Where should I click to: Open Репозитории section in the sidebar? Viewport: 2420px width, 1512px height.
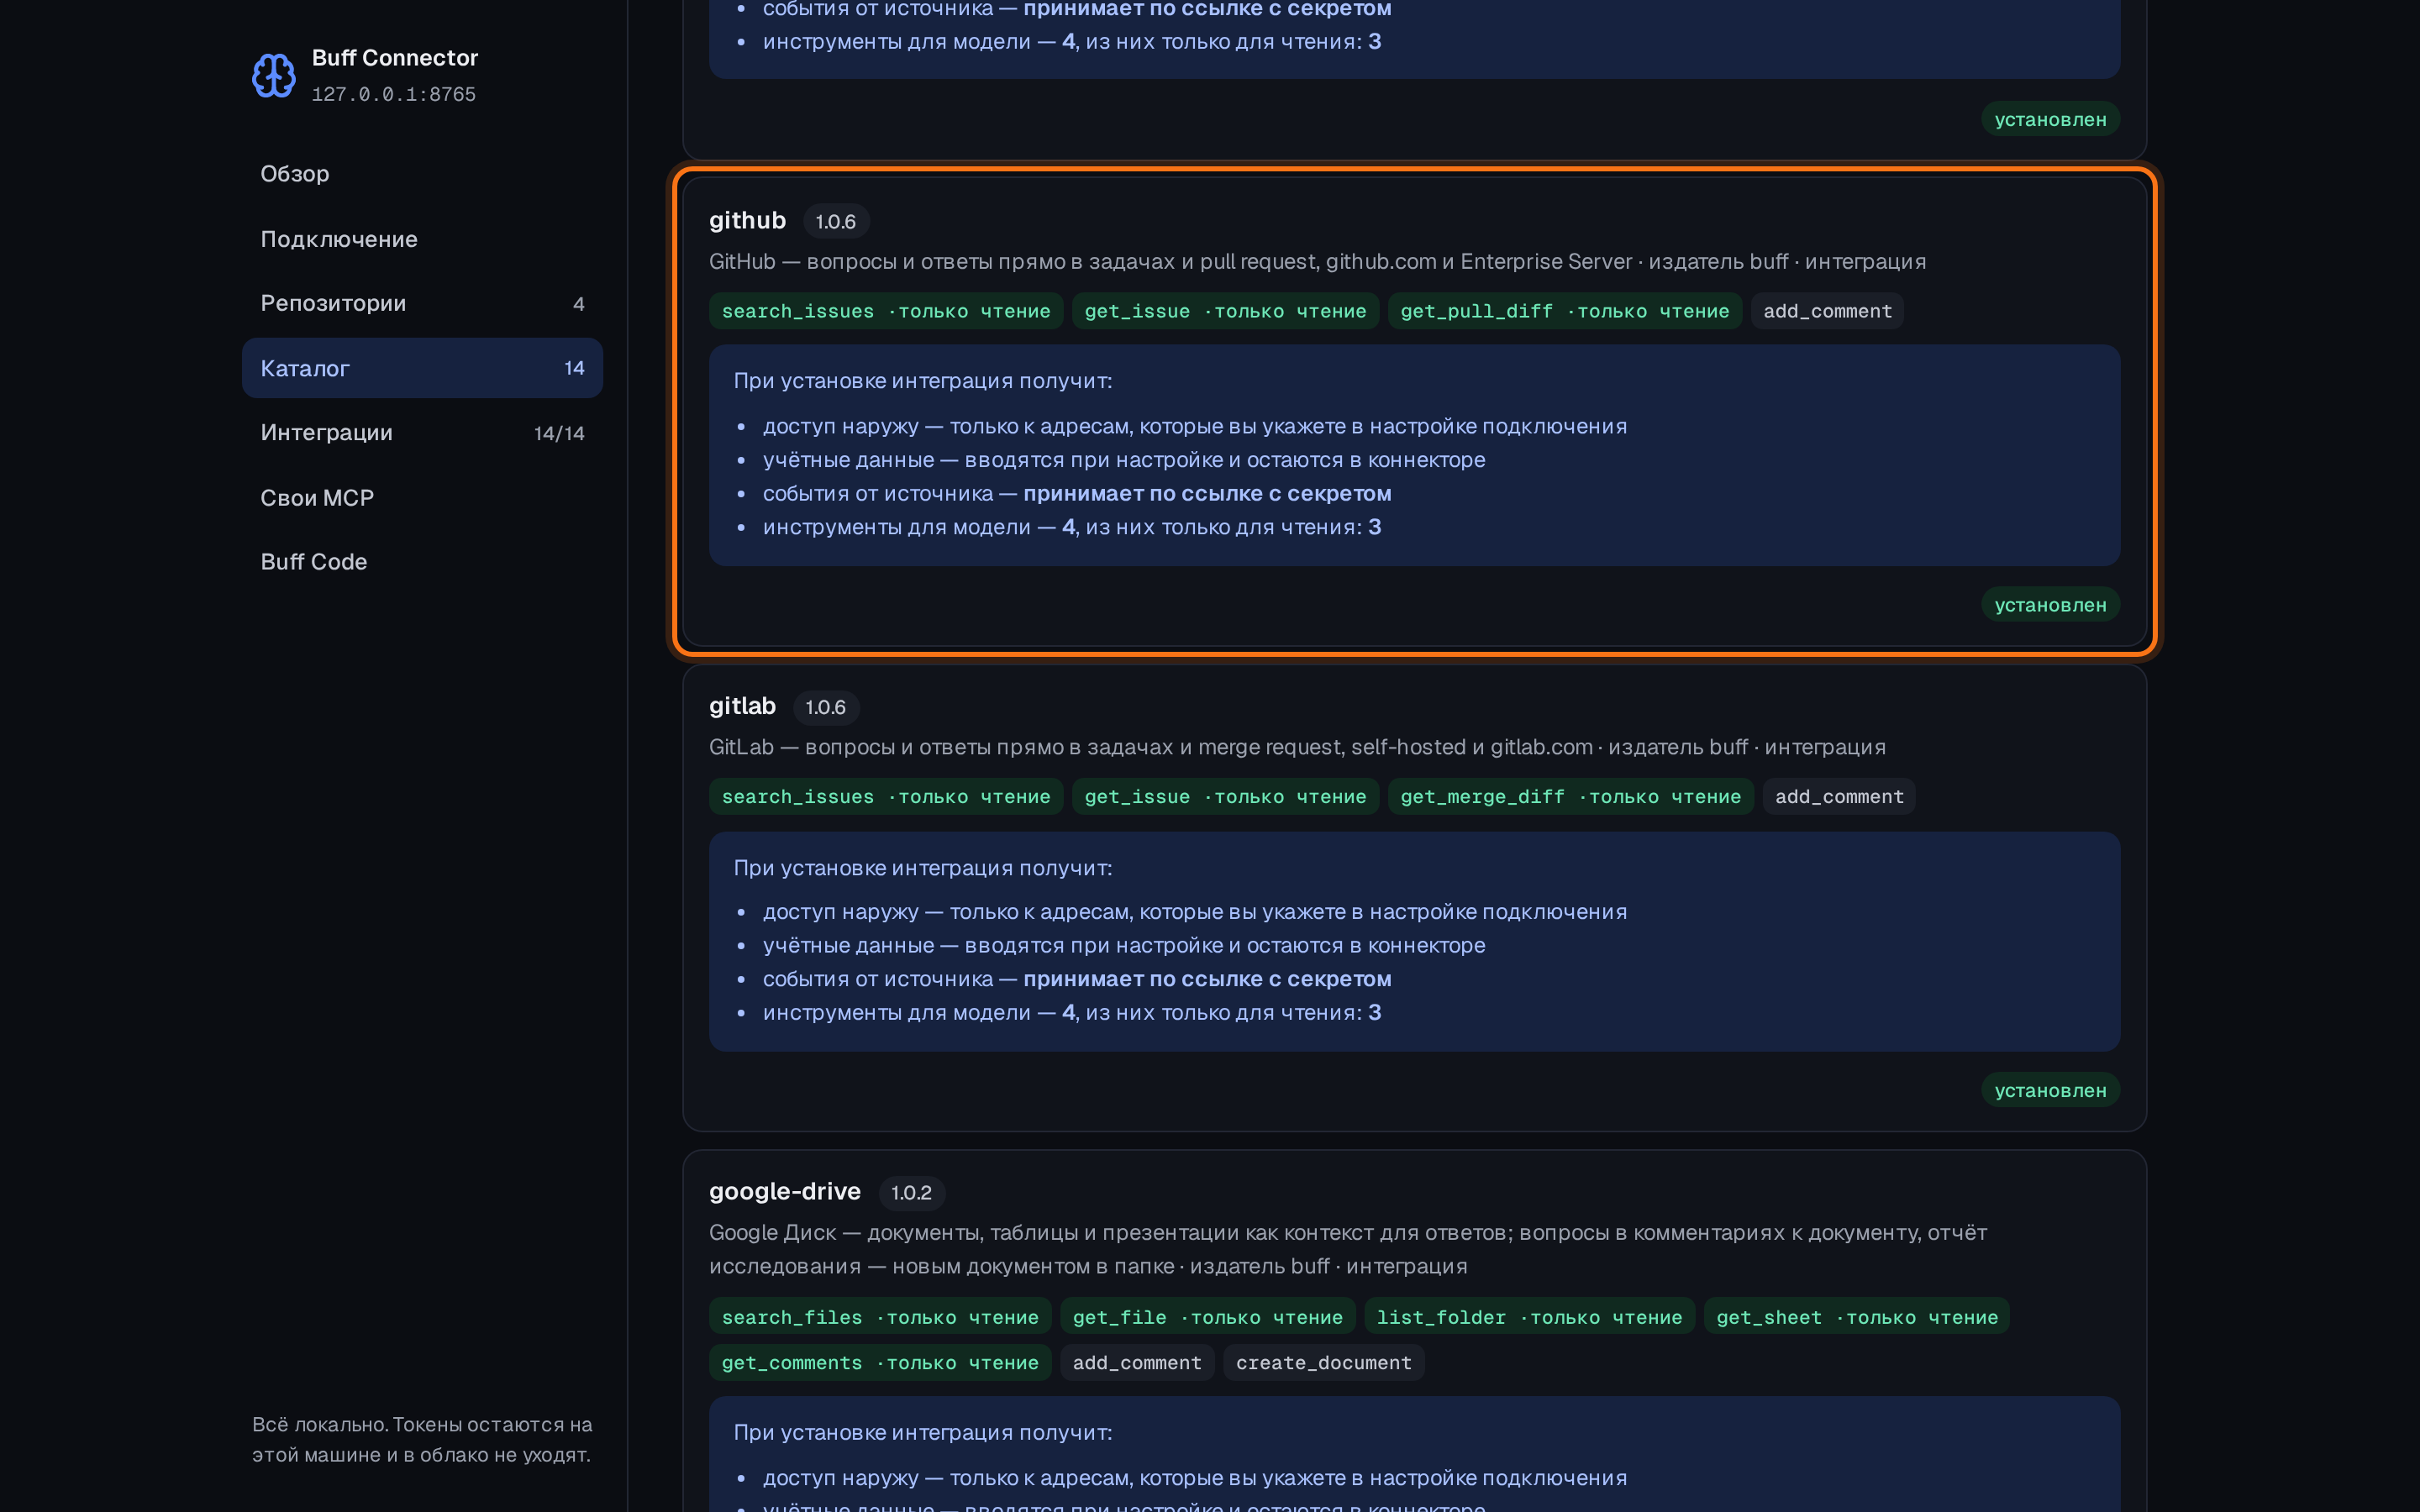(x=422, y=303)
